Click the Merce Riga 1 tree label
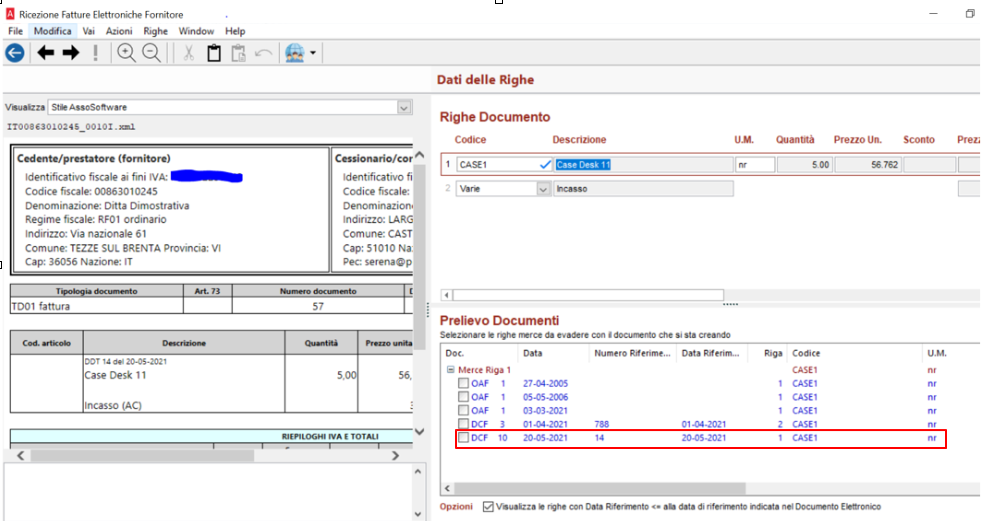The width and height of the screenshot is (987, 521). 484,369
